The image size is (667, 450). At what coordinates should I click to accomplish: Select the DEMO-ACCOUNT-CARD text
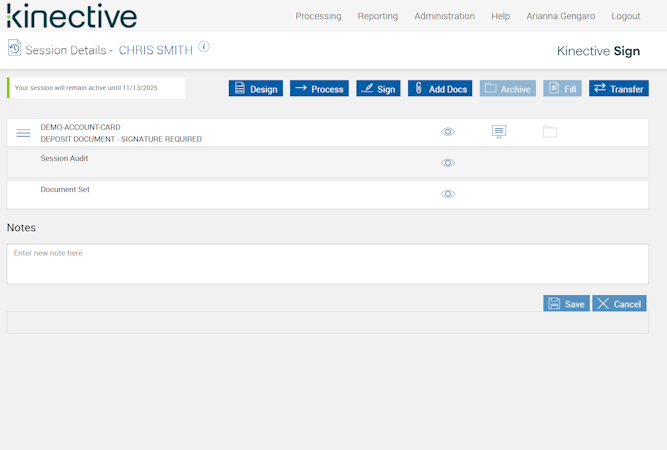click(x=80, y=127)
